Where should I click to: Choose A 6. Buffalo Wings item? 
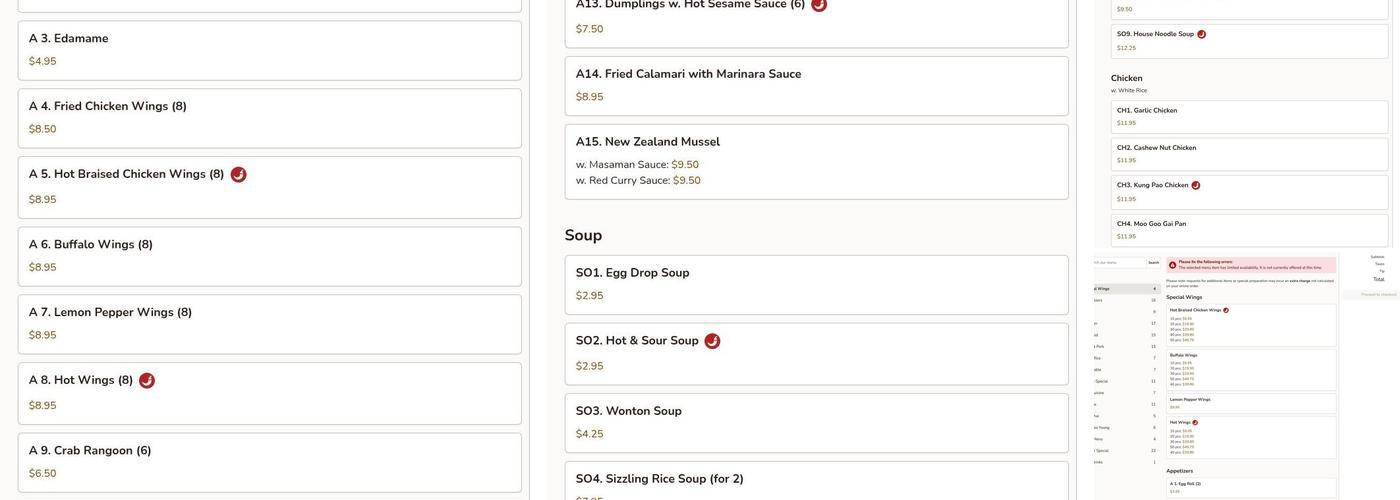point(269,256)
